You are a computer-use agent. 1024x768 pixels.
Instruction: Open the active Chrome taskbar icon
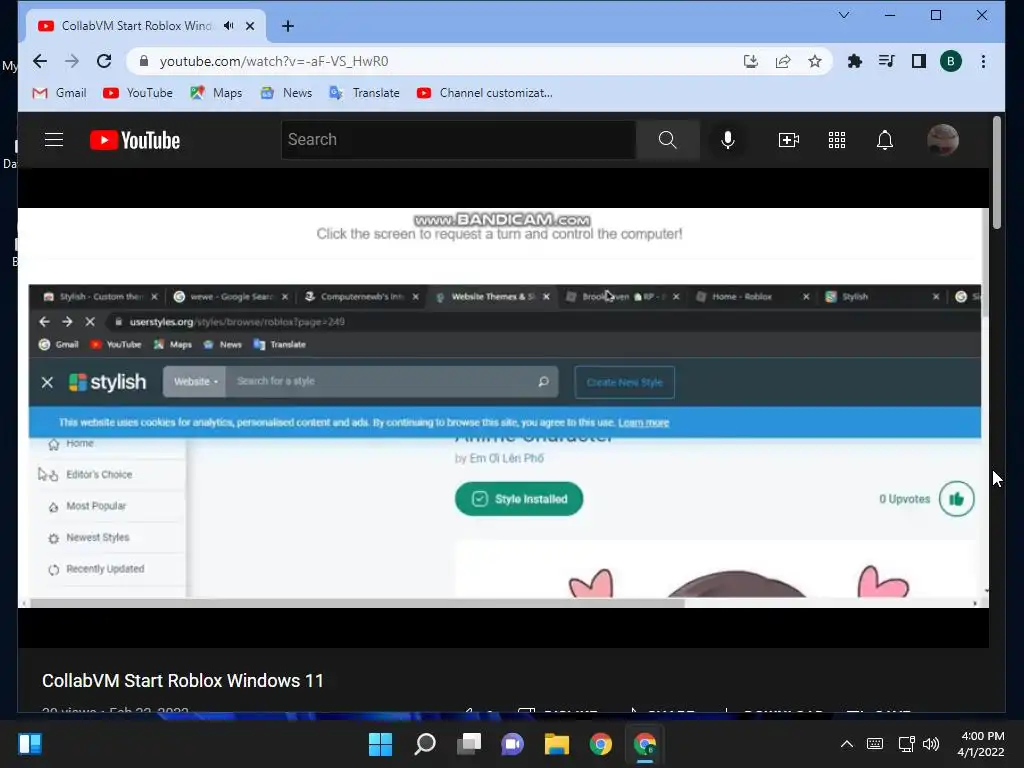point(645,744)
